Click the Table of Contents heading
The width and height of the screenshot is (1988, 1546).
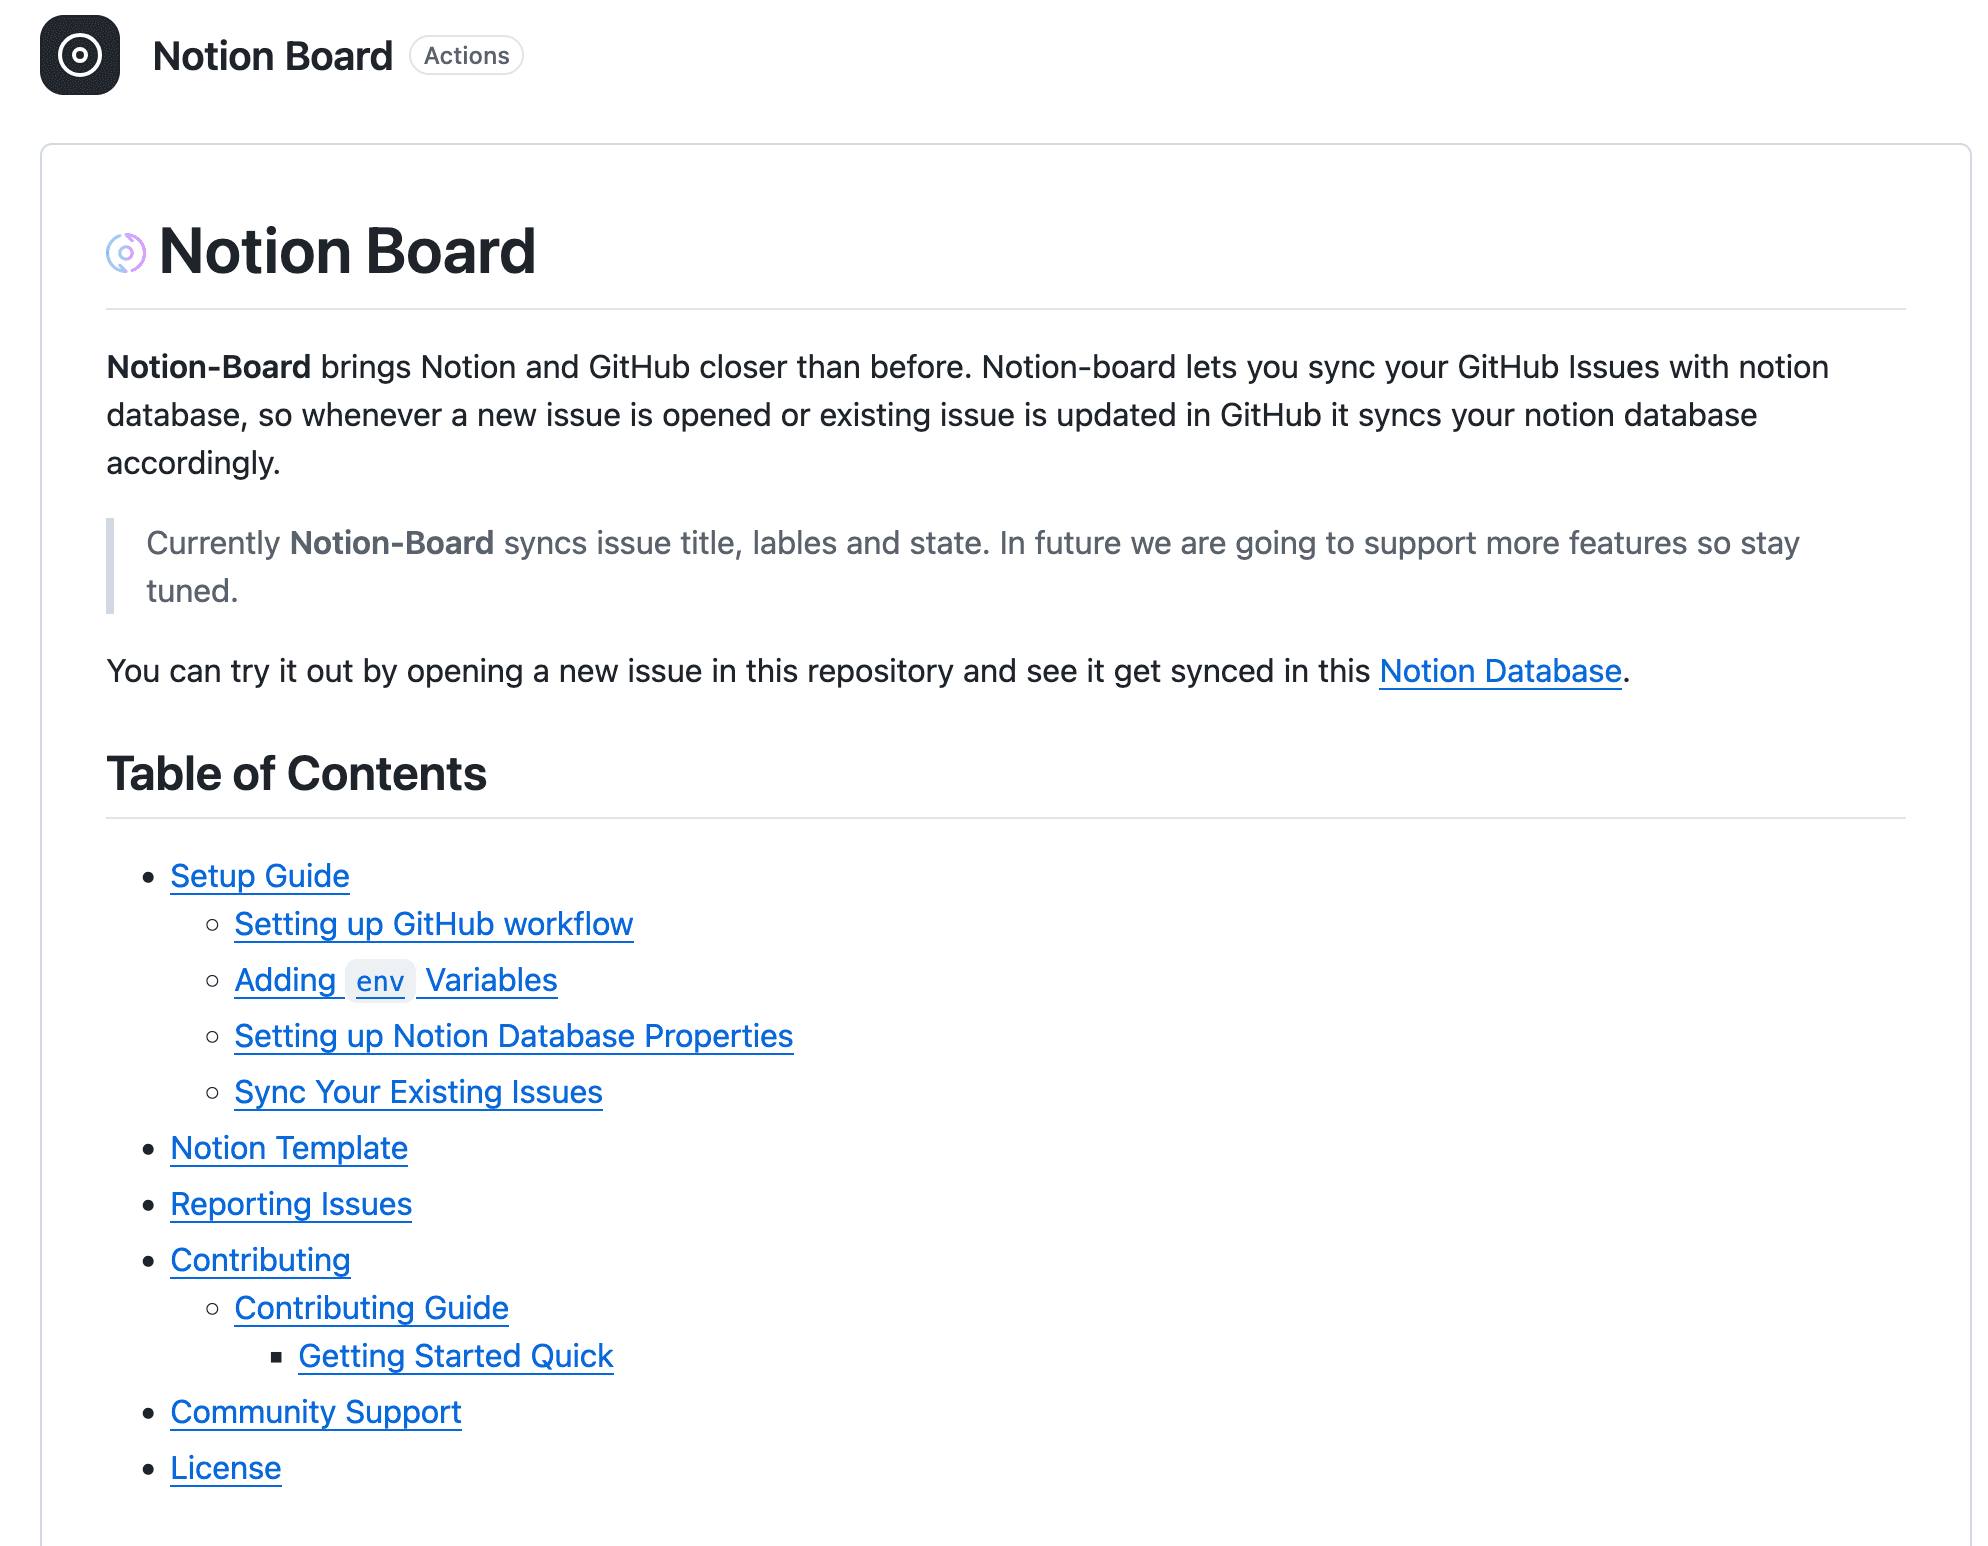[296, 772]
